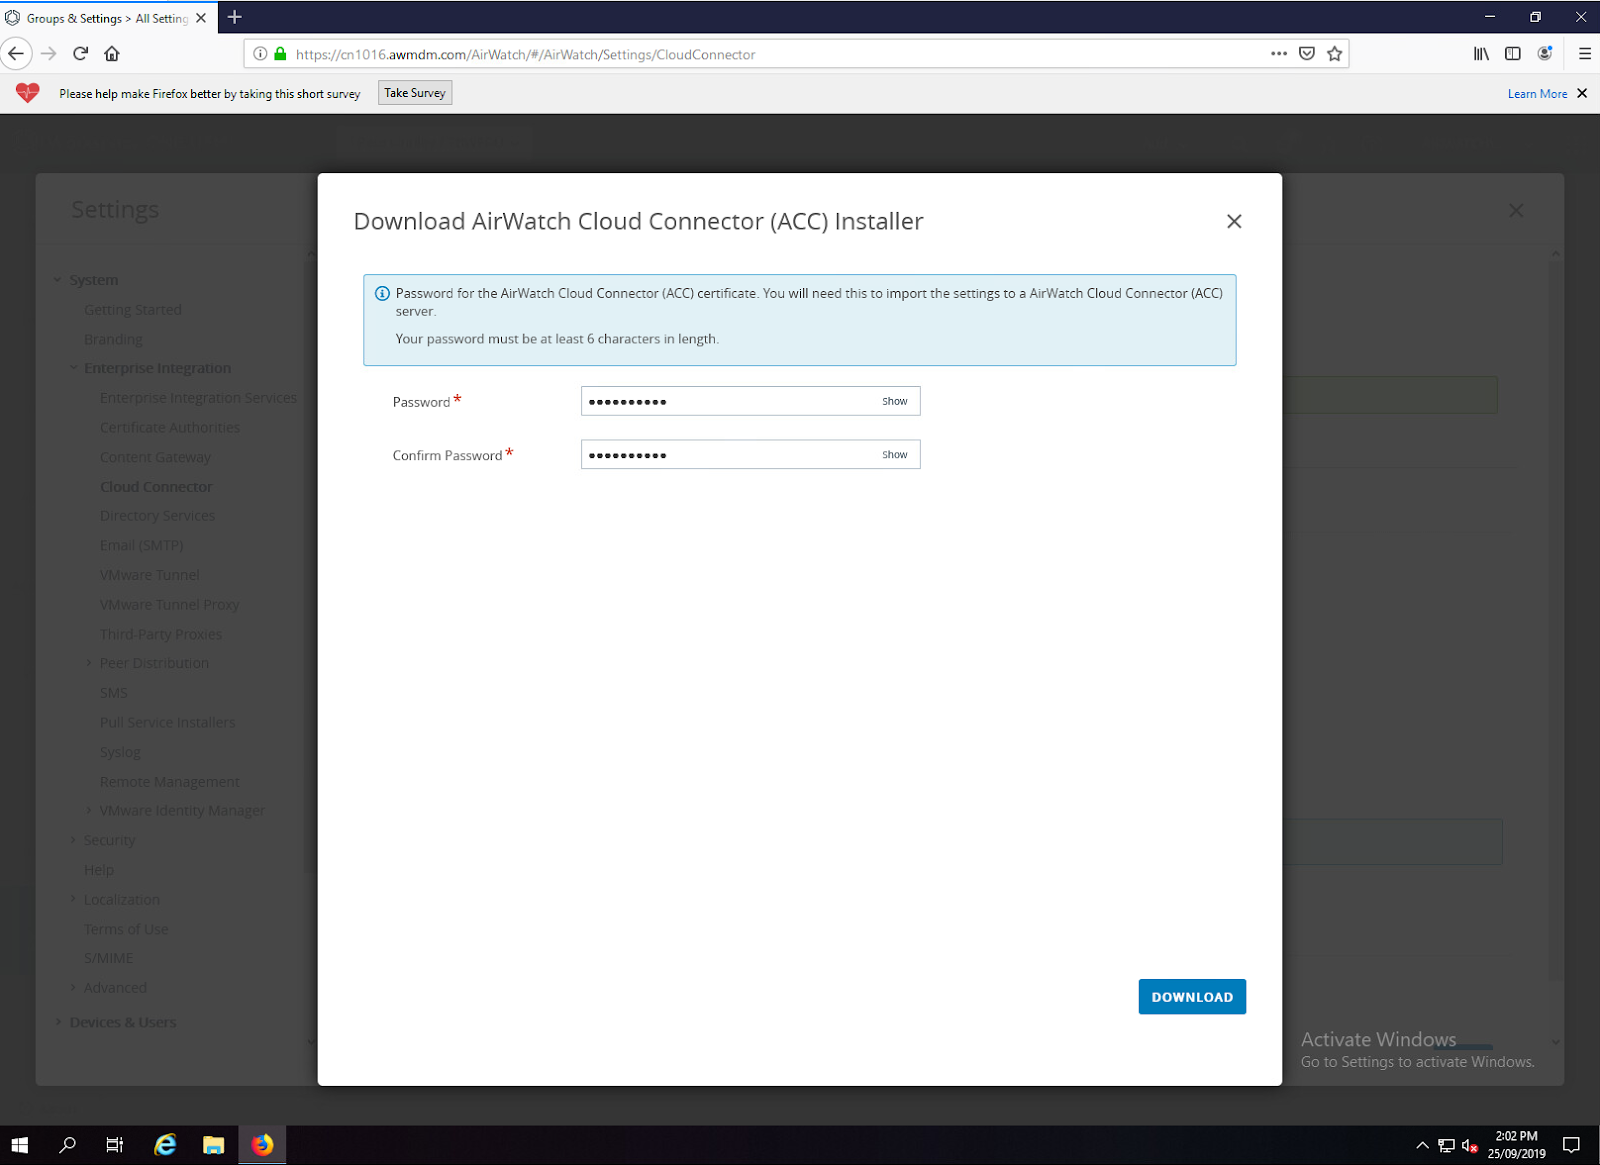Open Directory Services settings

(157, 516)
